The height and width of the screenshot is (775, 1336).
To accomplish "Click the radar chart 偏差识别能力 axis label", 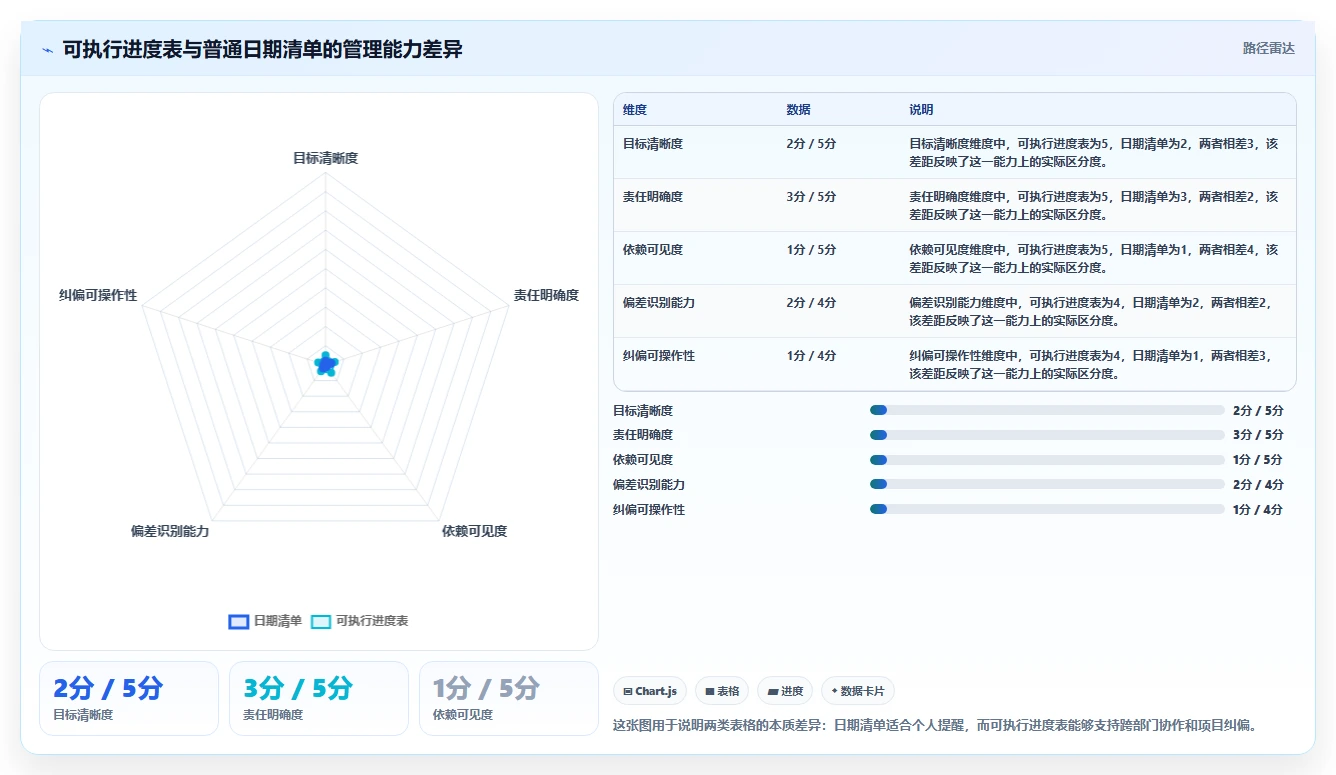I will click(170, 532).
